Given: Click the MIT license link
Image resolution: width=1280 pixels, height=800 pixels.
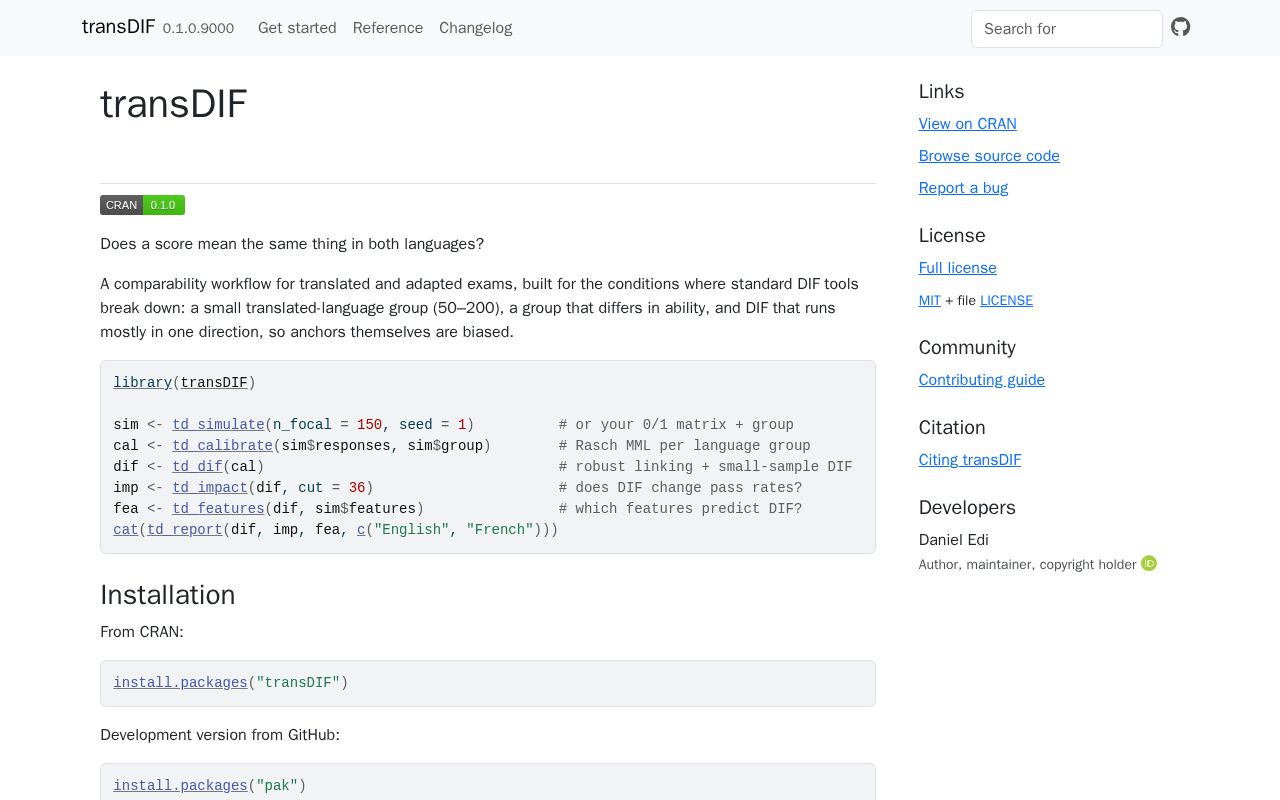Looking at the screenshot, I should pyautogui.click(x=930, y=300).
